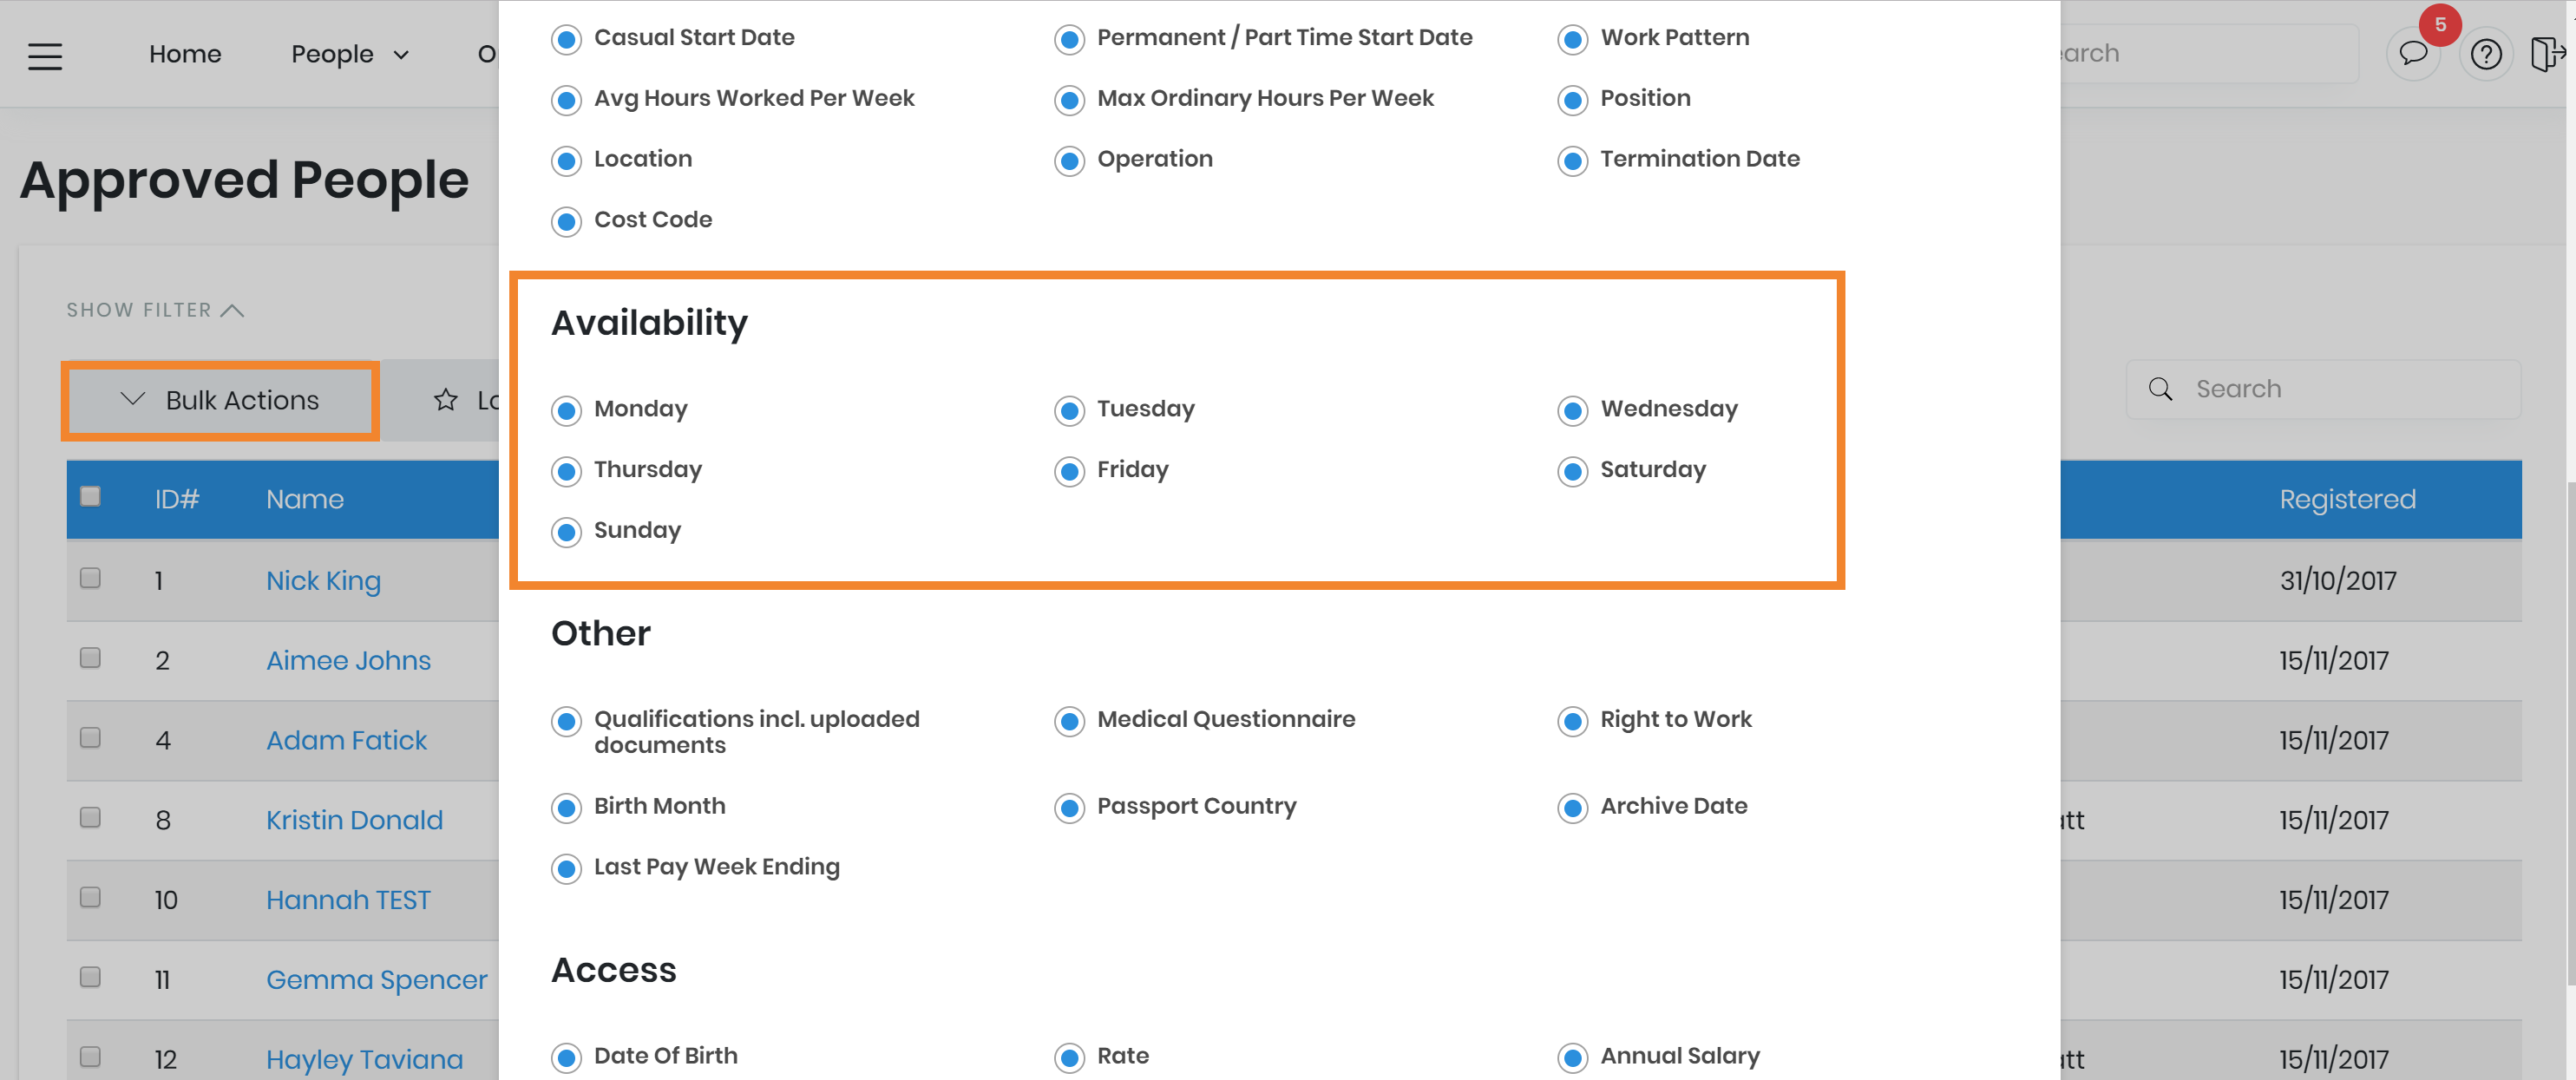Open the chat messages notification icon
This screenshot has height=1080, width=2576.
click(x=2412, y=54)
